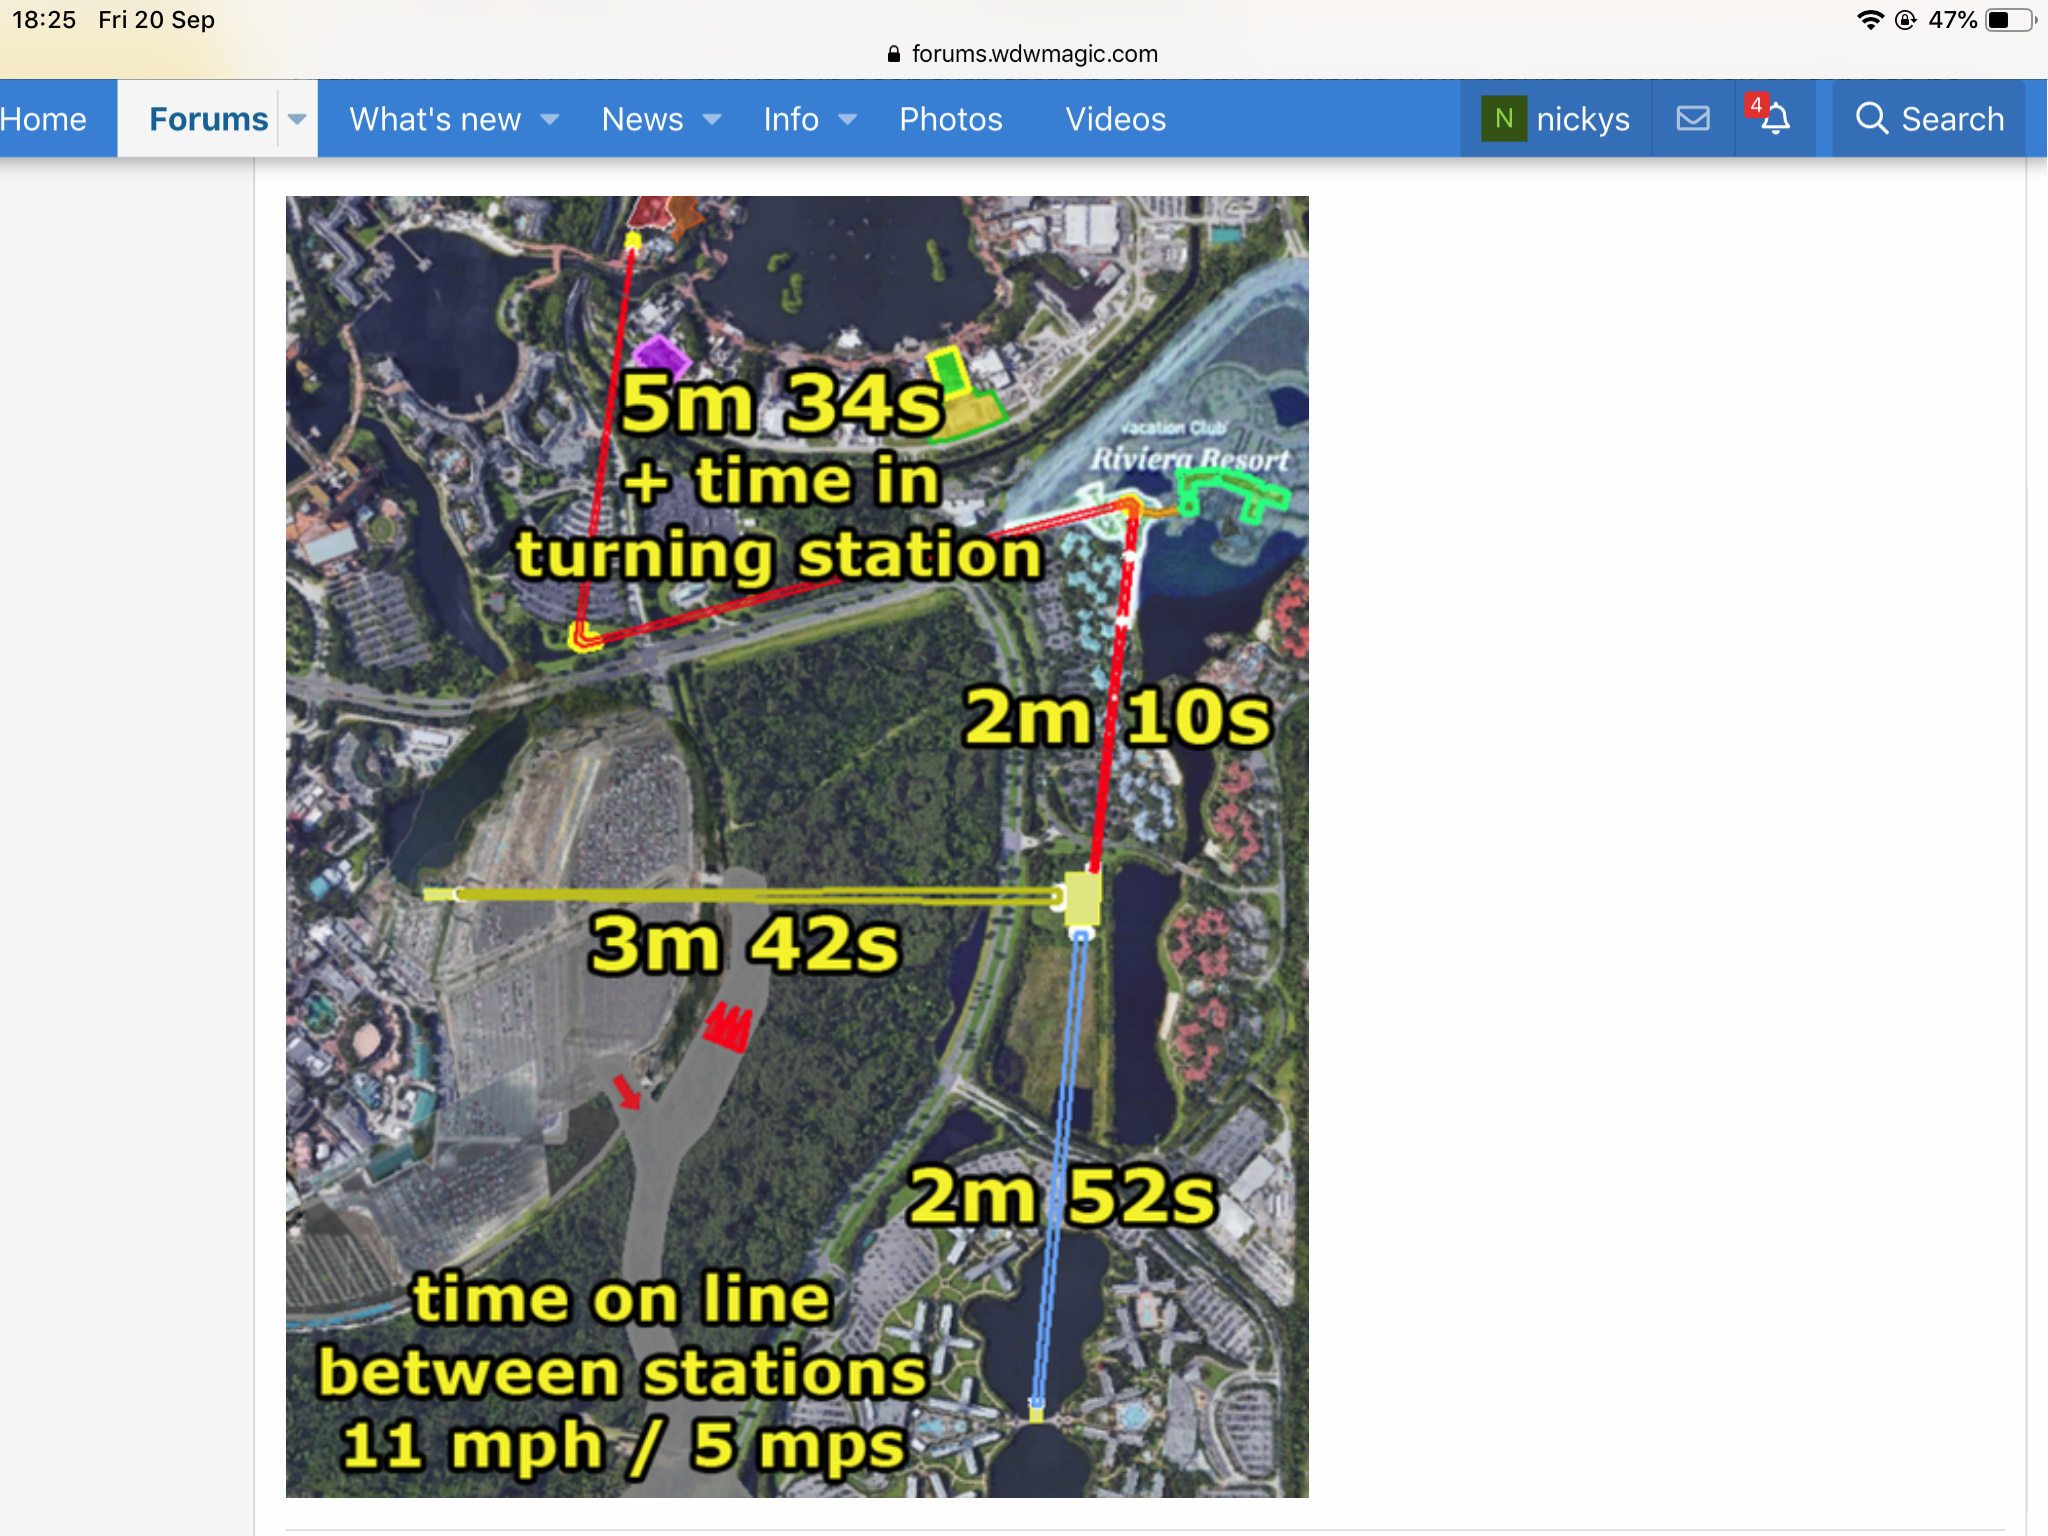Tap the orientation lock status icon
Screen dimensions: 2048x1536
pyautogui.click(x=1906, y=20)
